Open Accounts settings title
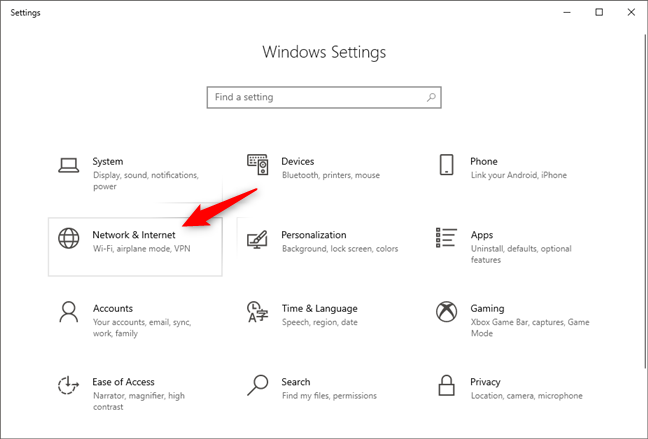648x439 pixels. click(x=112, y=308)
